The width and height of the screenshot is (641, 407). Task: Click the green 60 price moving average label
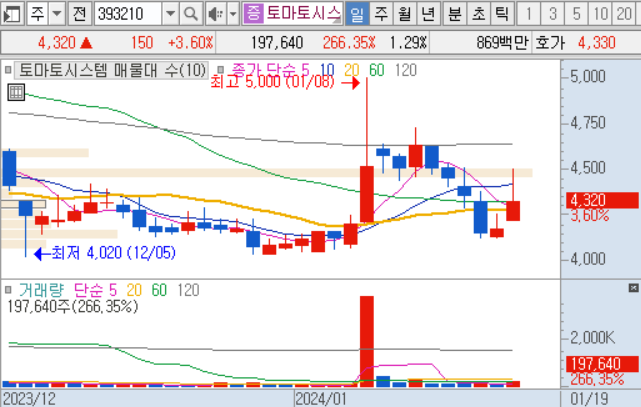click(x=377, y=70)
